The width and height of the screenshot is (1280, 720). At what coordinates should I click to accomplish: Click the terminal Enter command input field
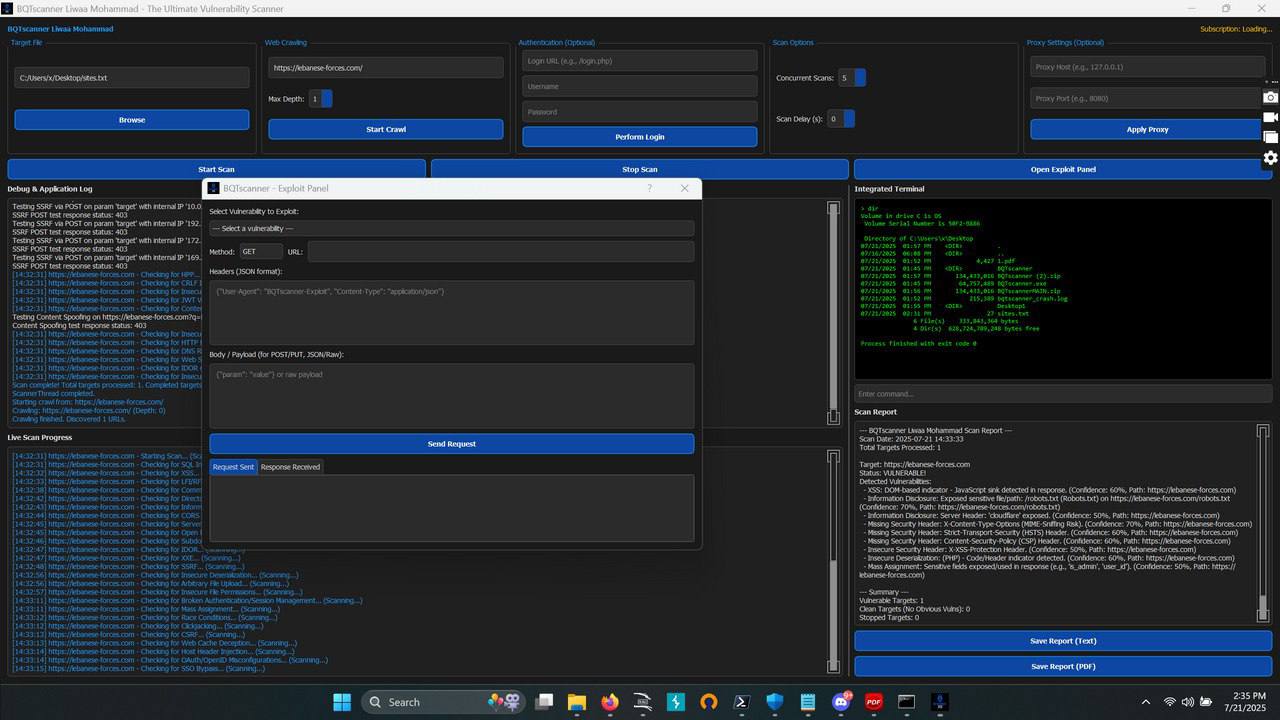point(1062,394)
